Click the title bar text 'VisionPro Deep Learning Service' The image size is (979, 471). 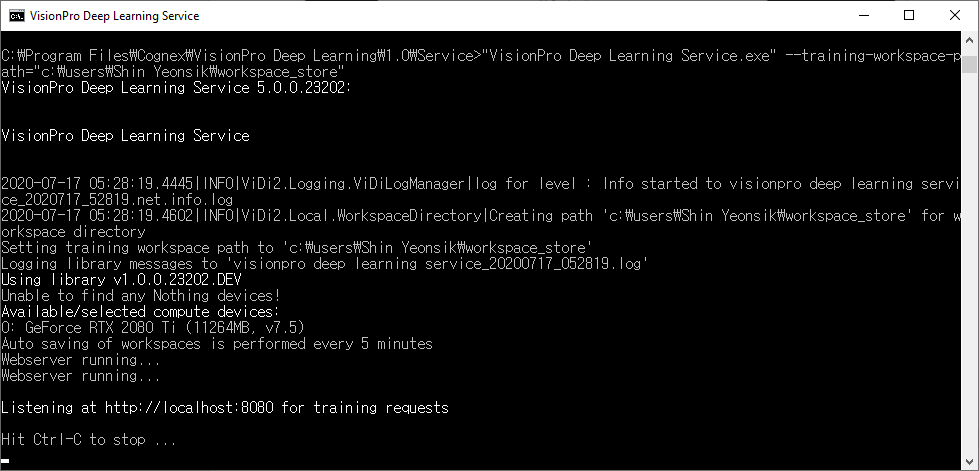click(x=114, y=16)
